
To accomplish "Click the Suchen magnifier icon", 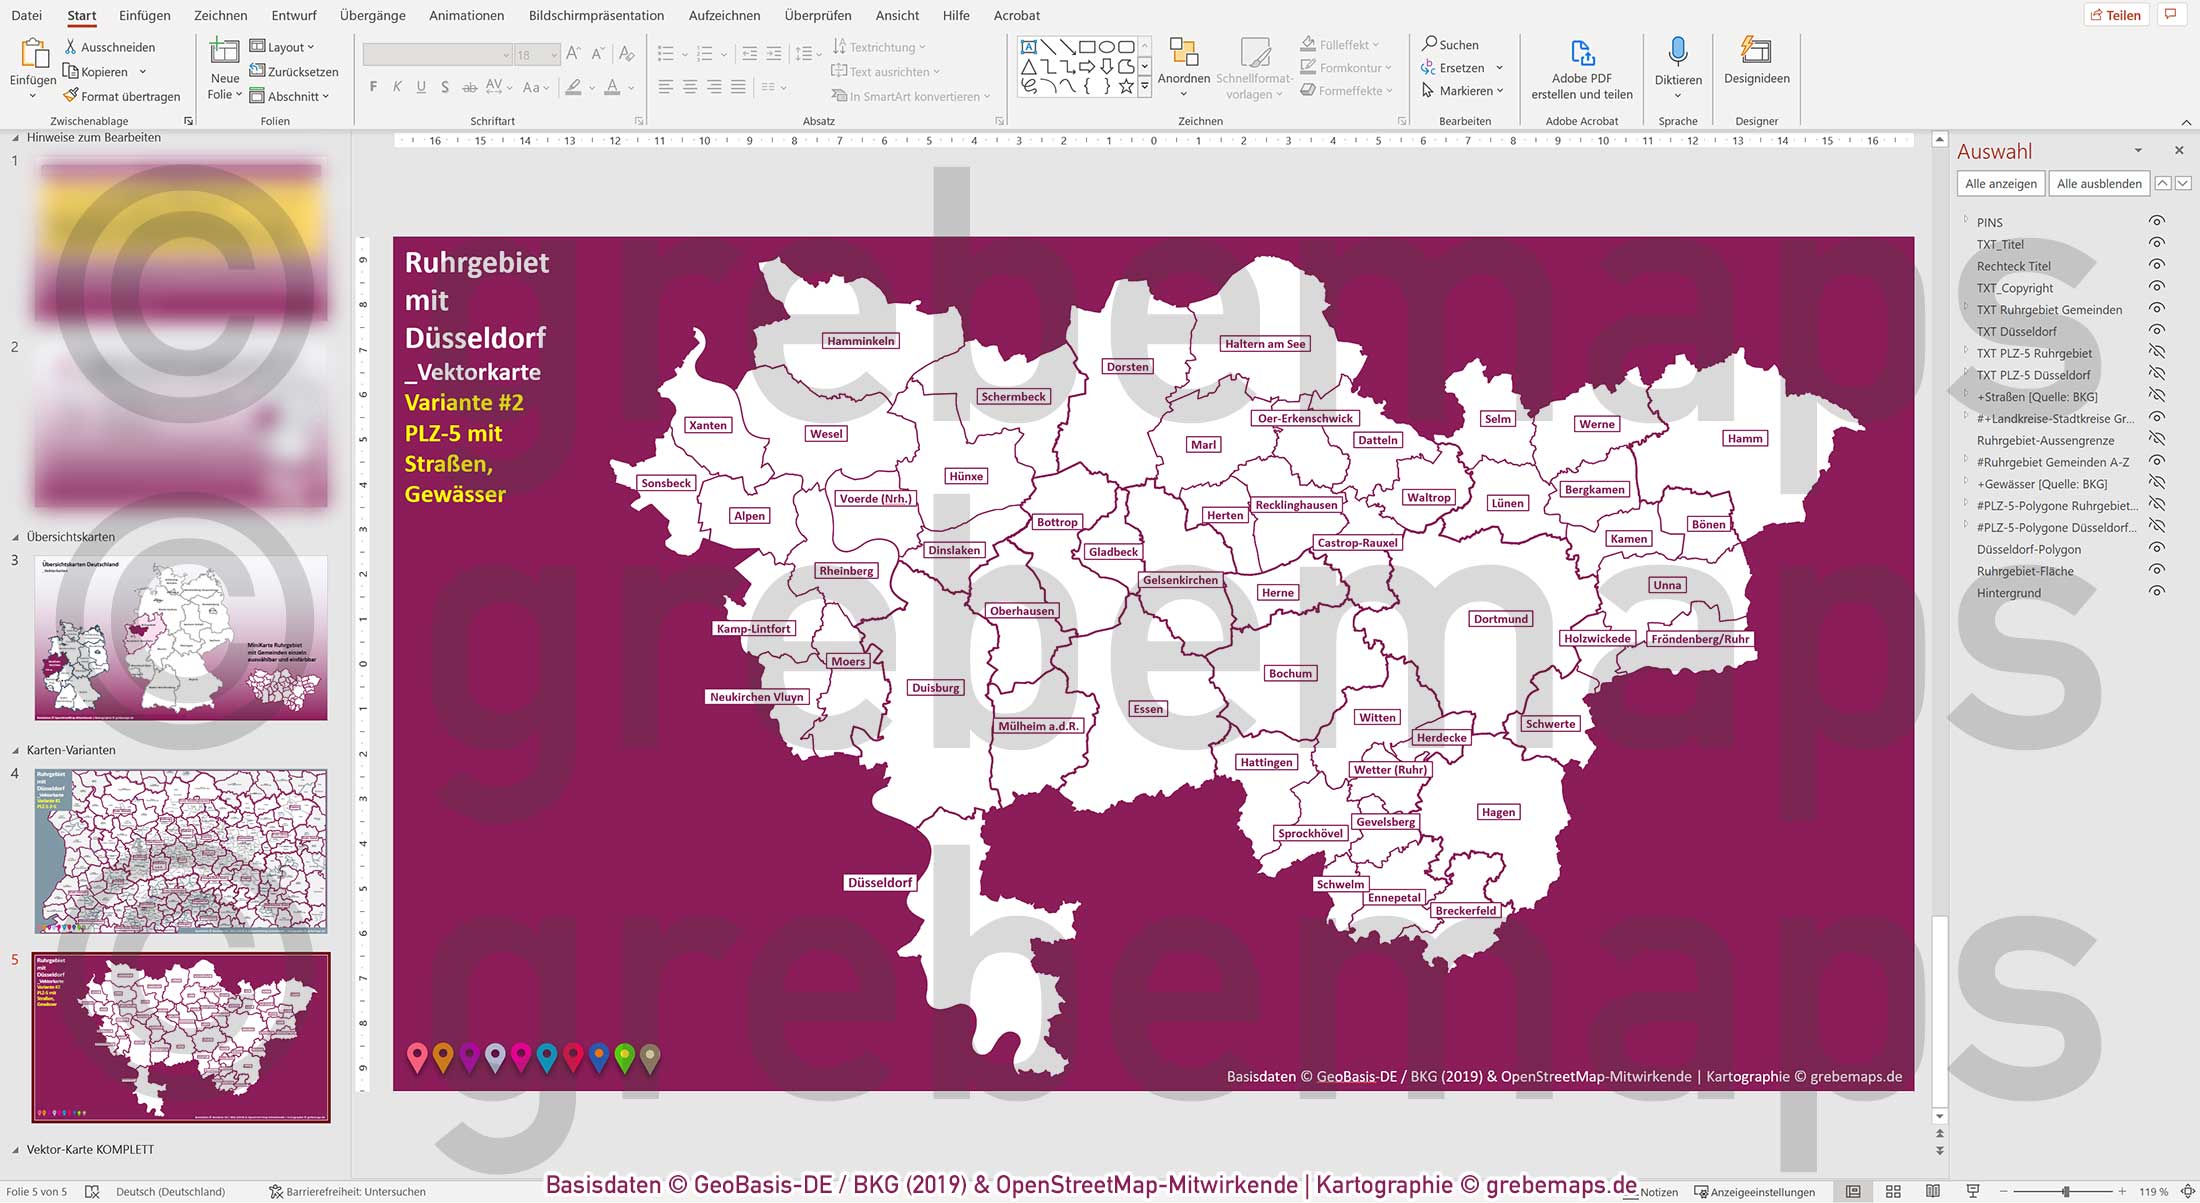I will click(x=1430, y=44).
